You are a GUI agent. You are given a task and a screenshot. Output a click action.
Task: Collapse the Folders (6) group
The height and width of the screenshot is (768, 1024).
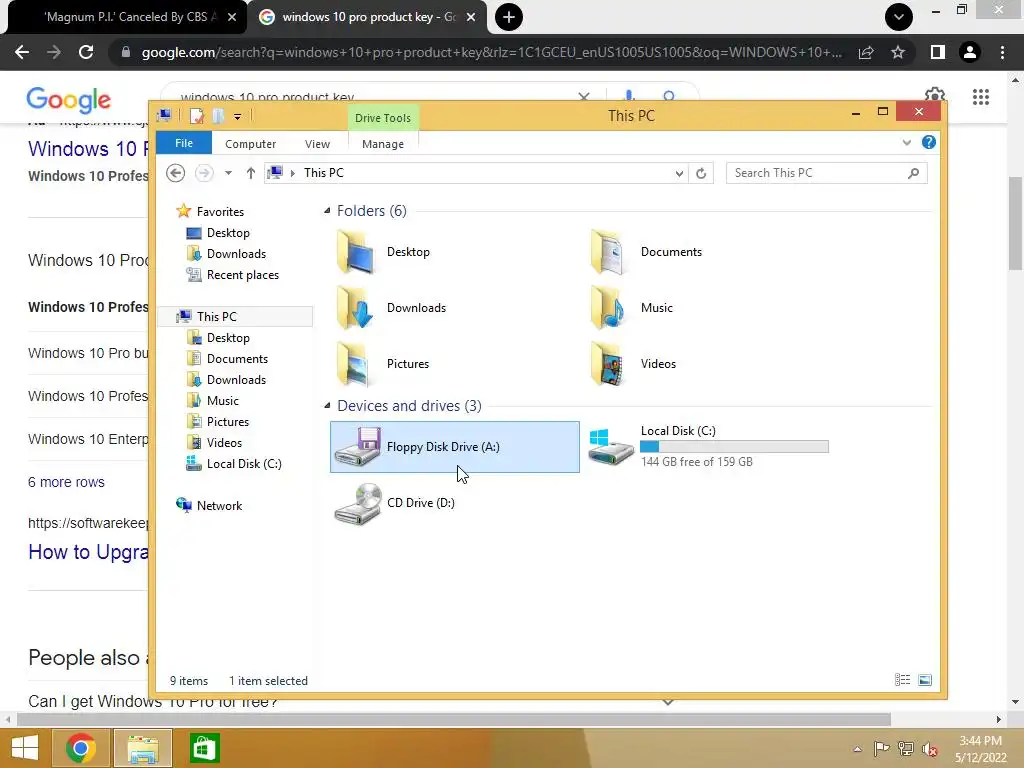[327, 211]
